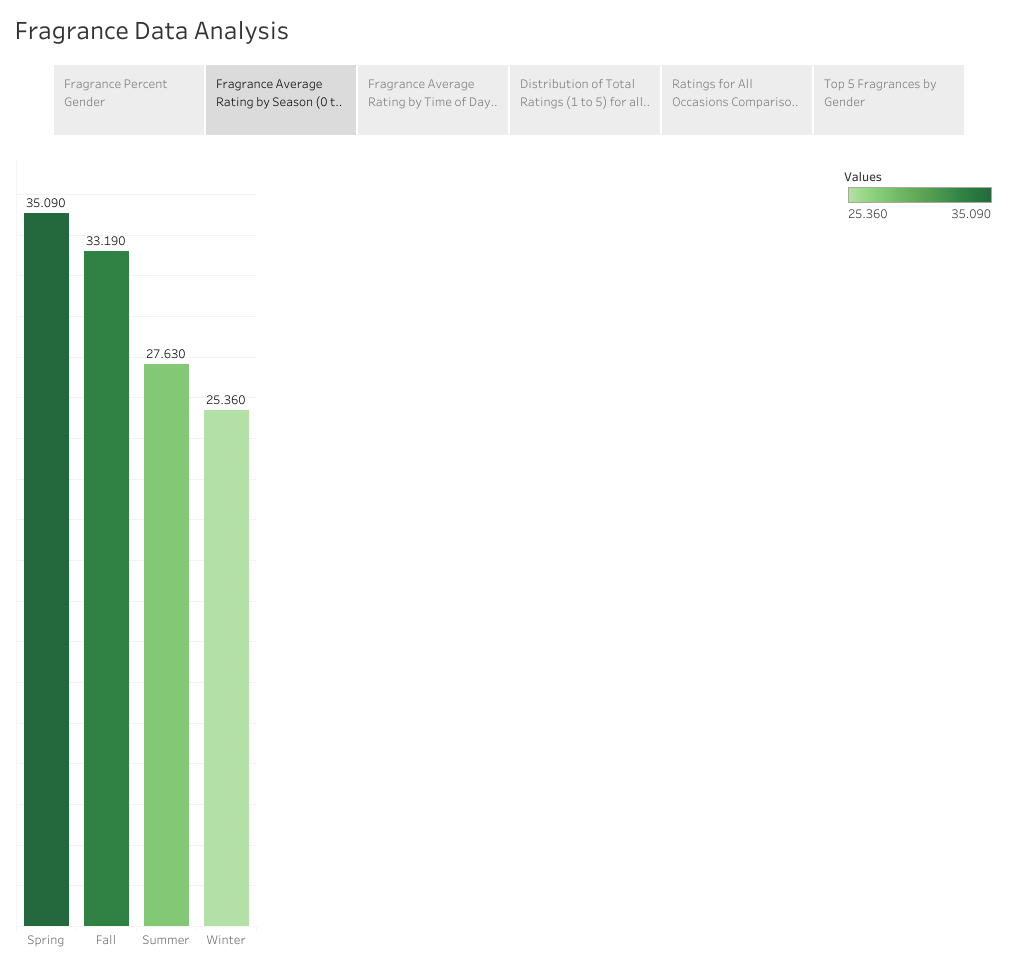Click the Values legend title
1015x963 pixels.
click(862, 176)
